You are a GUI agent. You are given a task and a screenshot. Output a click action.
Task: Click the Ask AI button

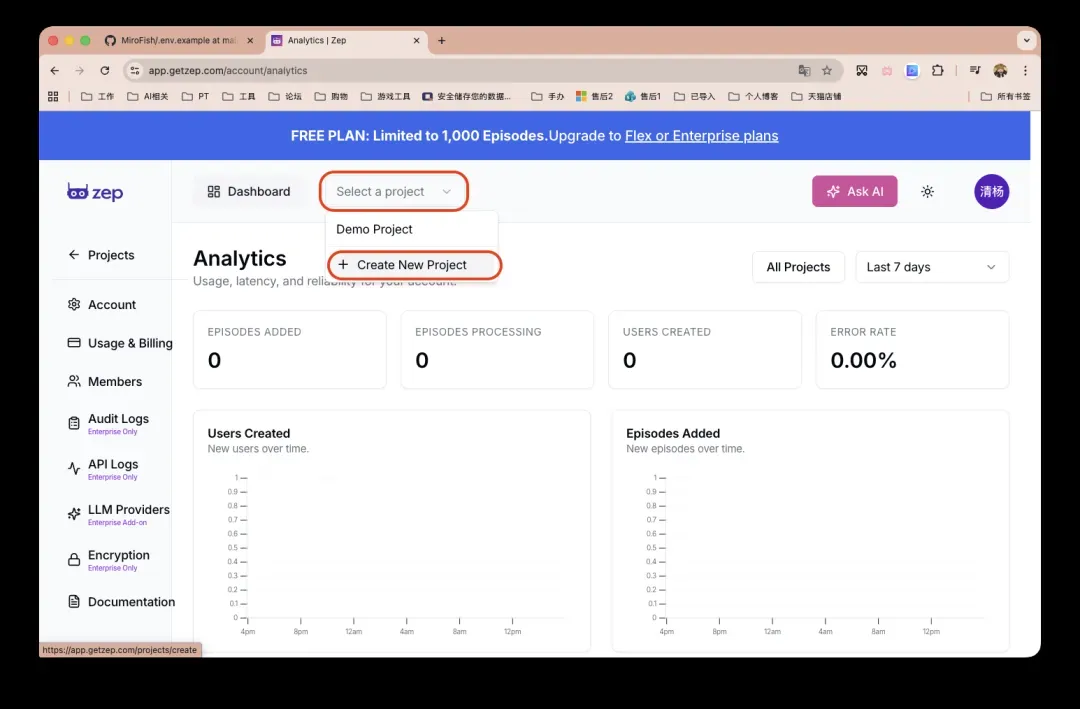tap(854, 192)
